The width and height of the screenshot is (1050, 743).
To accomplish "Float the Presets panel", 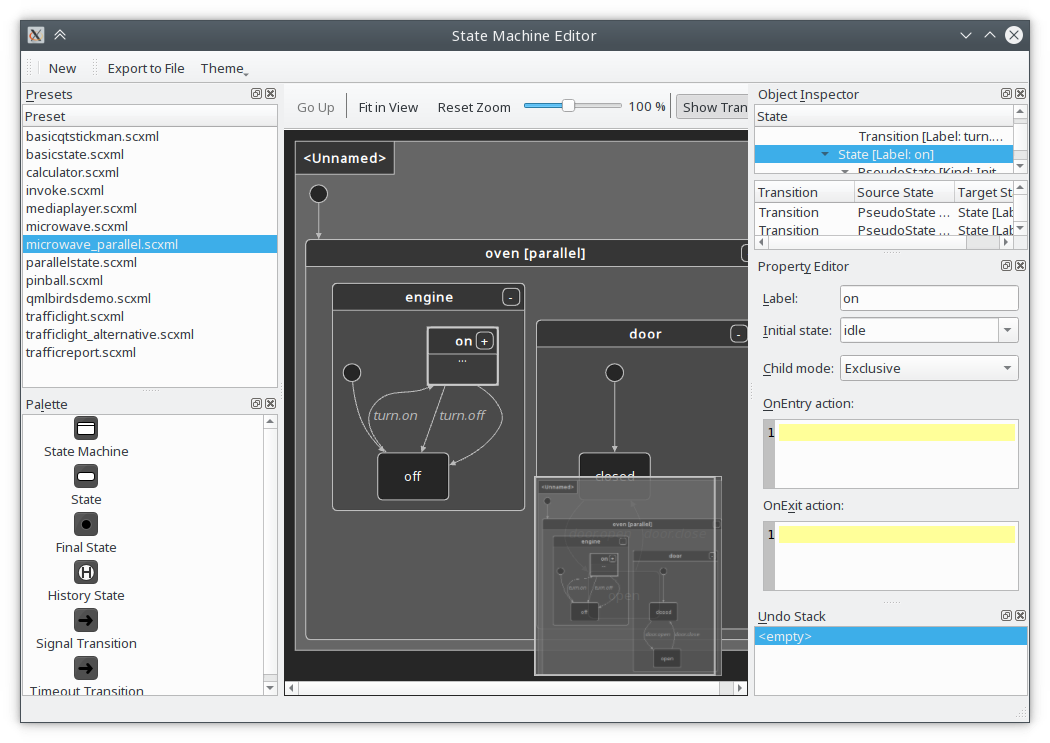I will click(x=256, y=94).
